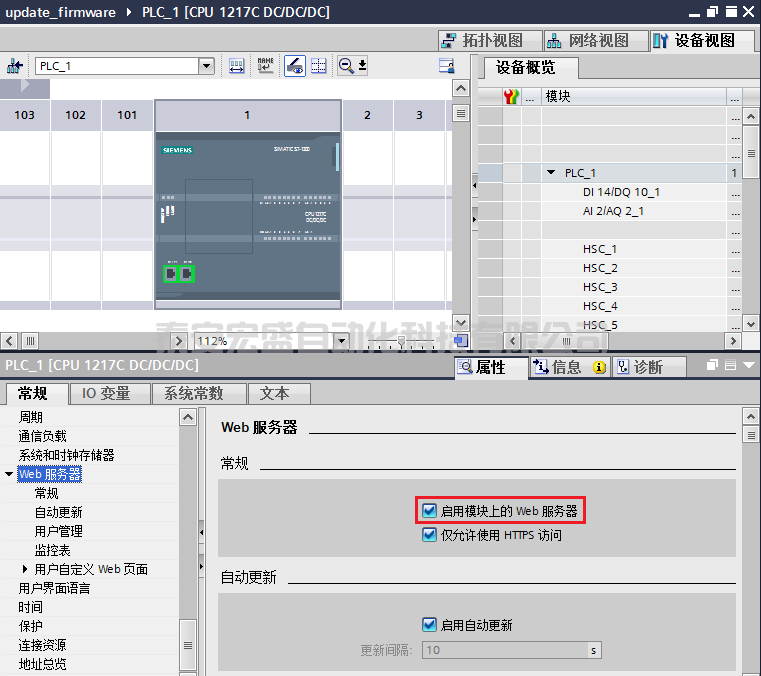
Task: Click the NAME module labels icon
Action: pyautogui.click(x=265, y=66)
